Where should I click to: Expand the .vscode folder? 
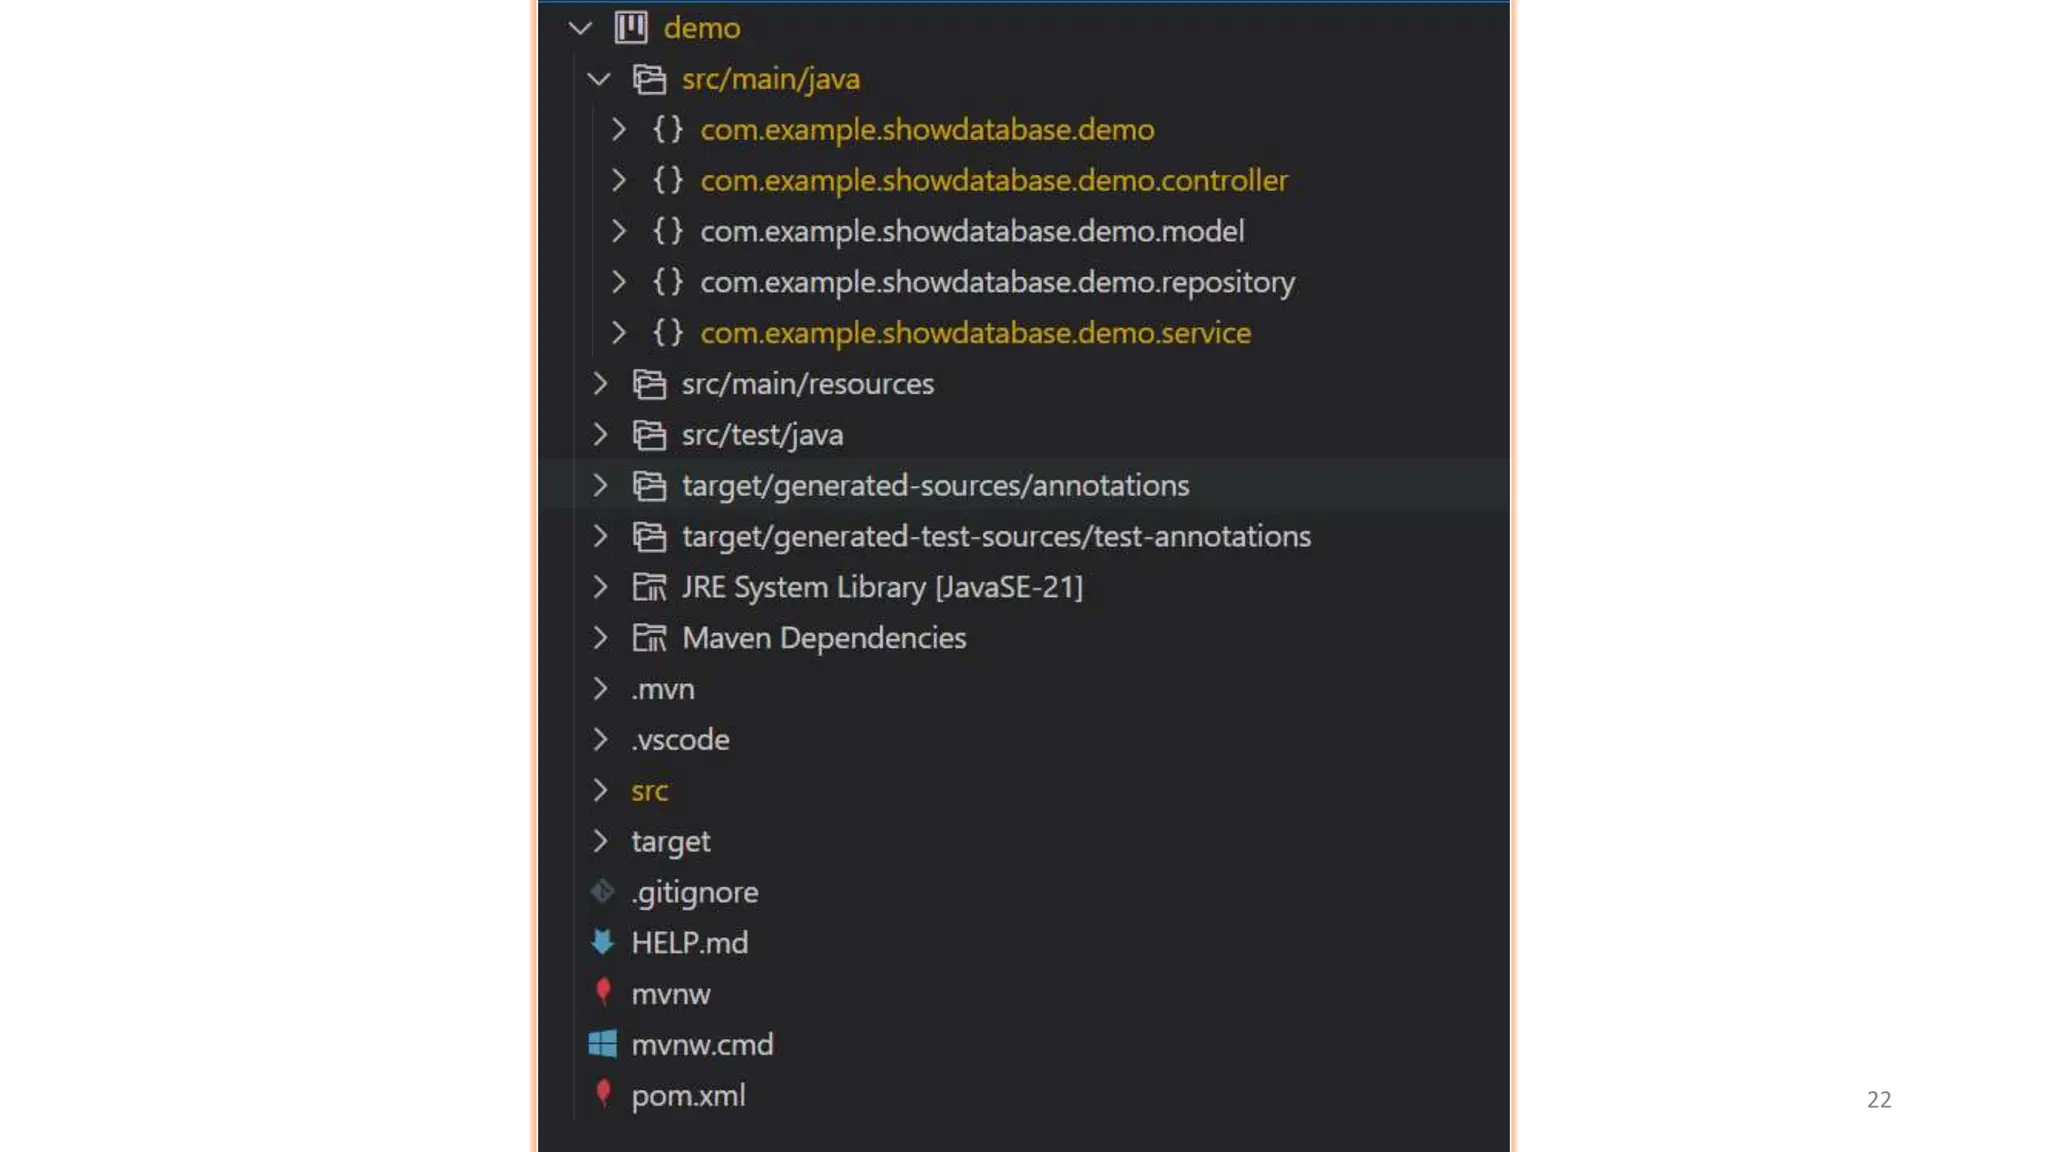click(599, 739)
